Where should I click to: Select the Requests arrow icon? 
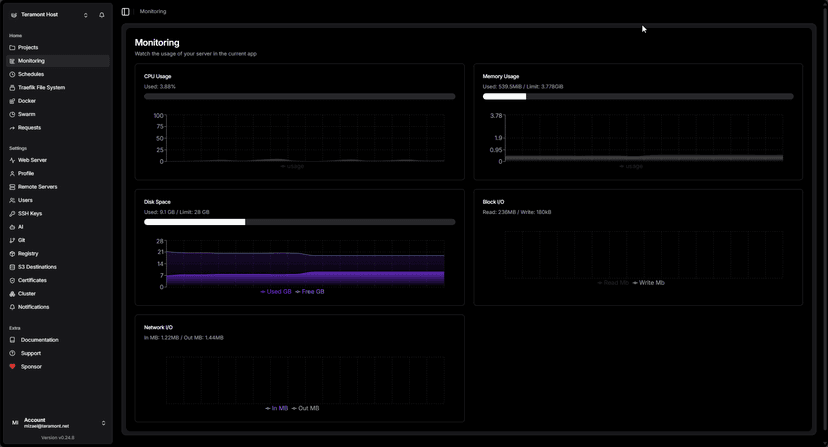[x=12, y=128]
